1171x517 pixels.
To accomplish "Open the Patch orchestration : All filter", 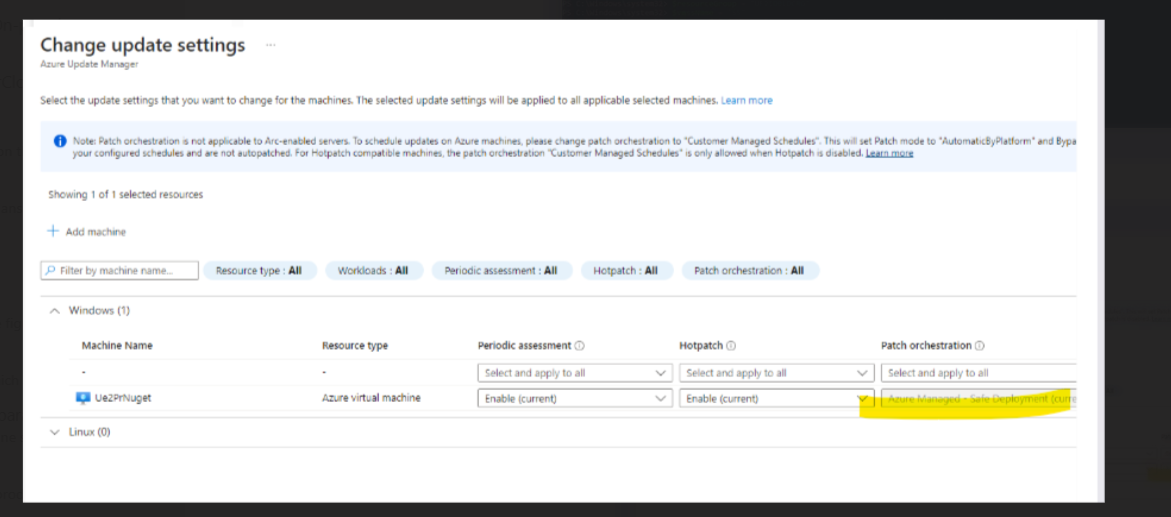I will [750, 270].
